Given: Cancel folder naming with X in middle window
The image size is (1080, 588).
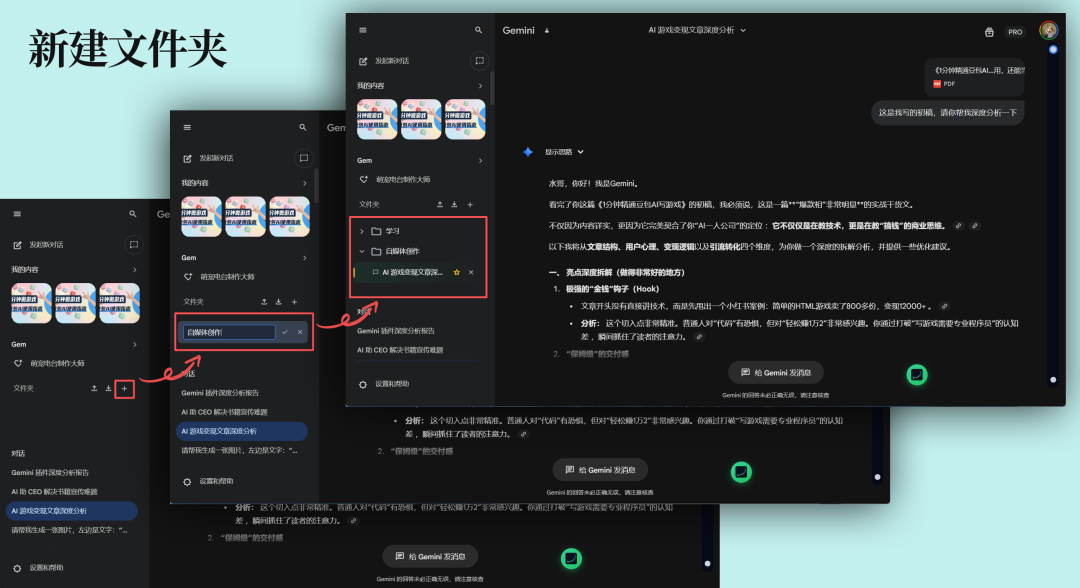Looking at the screenshot, I should 300,332.
